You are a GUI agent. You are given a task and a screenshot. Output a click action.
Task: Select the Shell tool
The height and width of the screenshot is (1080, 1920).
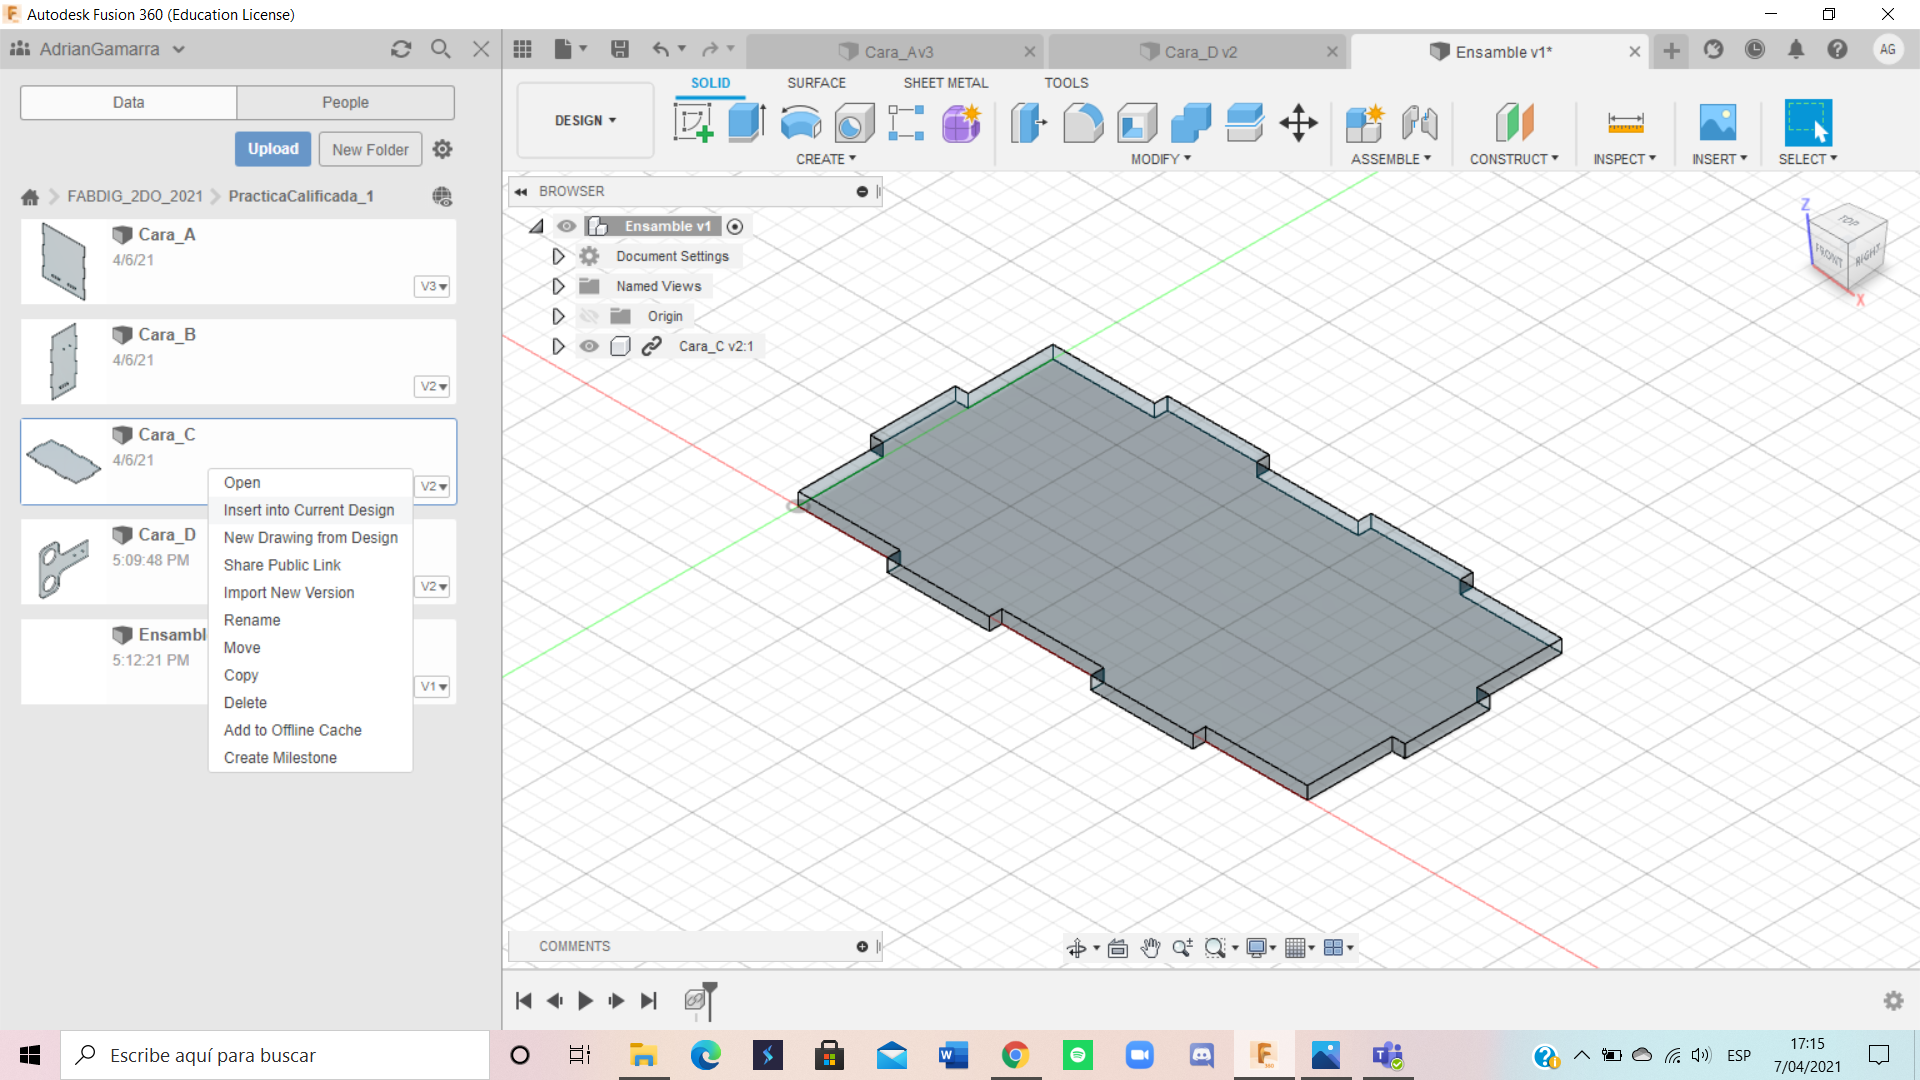coord(1137,123)
